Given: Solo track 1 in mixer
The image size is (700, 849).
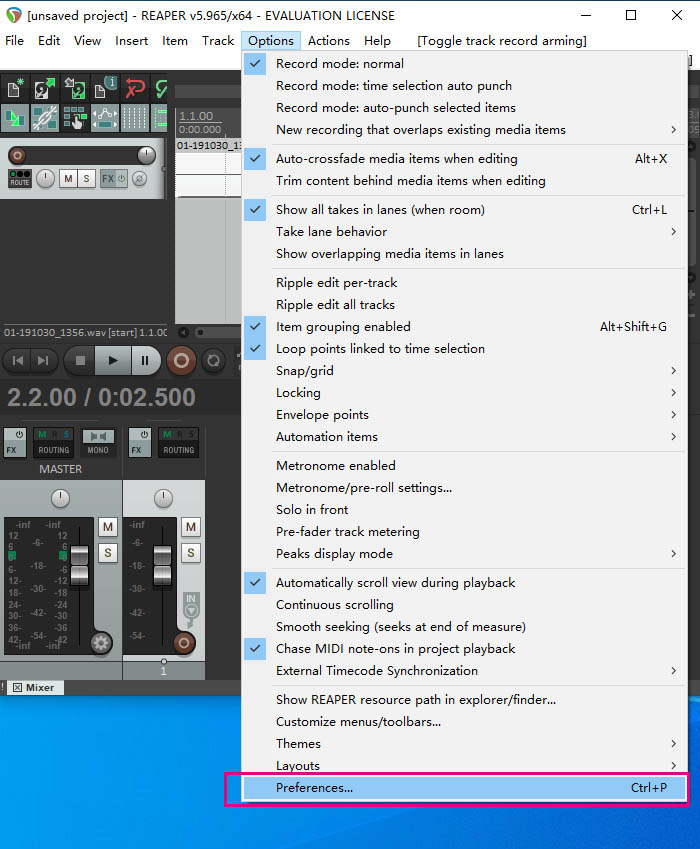Looking at the screenshot, I should click(x=191, y=553).
